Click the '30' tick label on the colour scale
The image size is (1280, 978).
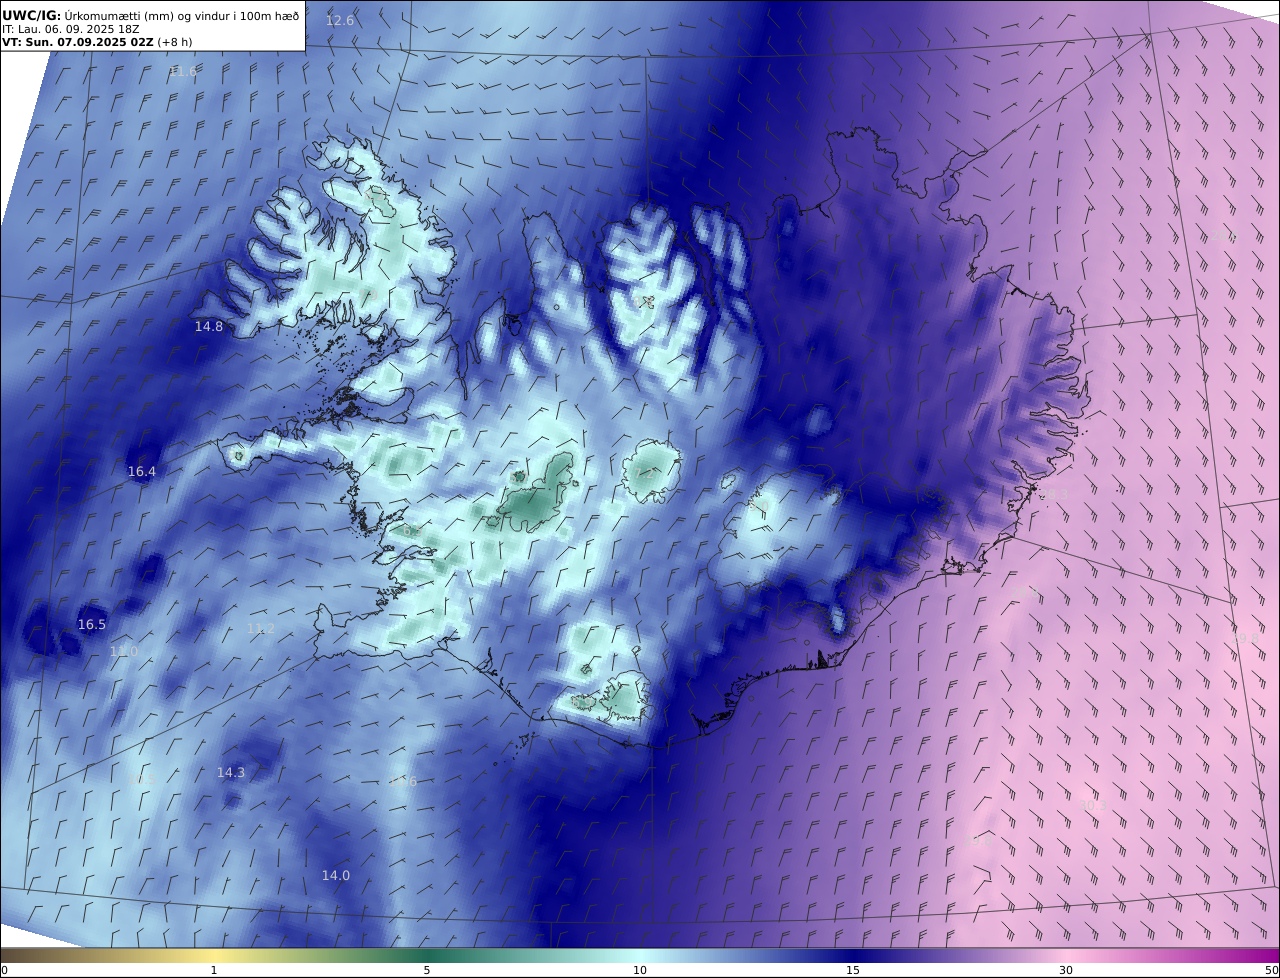[x=1066, y=970]
